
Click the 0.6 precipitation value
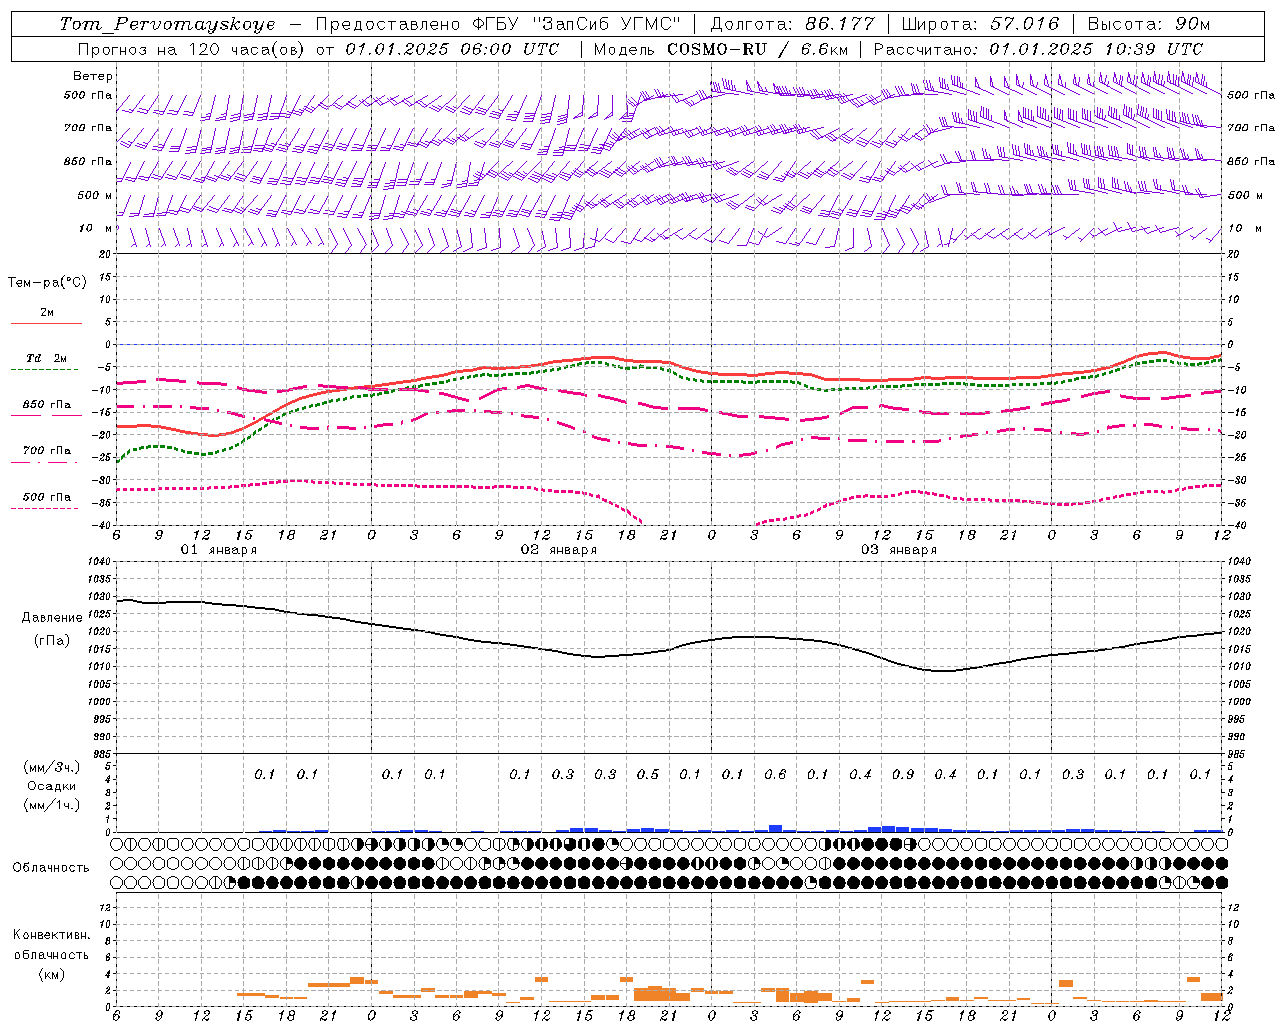[775, 775]
